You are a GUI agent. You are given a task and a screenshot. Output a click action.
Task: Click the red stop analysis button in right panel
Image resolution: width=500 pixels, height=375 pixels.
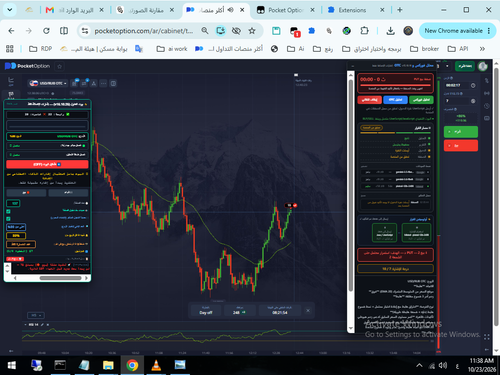[x=369, y=100]
